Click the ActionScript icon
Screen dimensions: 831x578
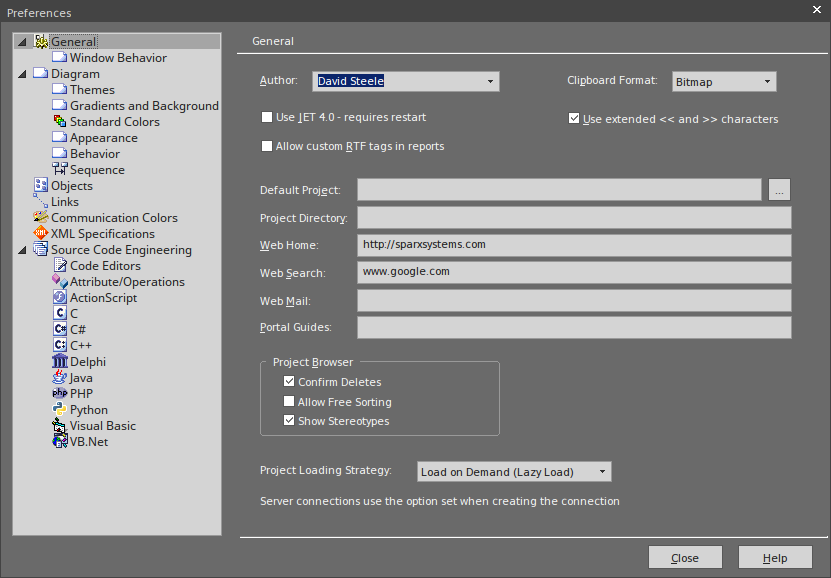59,298
